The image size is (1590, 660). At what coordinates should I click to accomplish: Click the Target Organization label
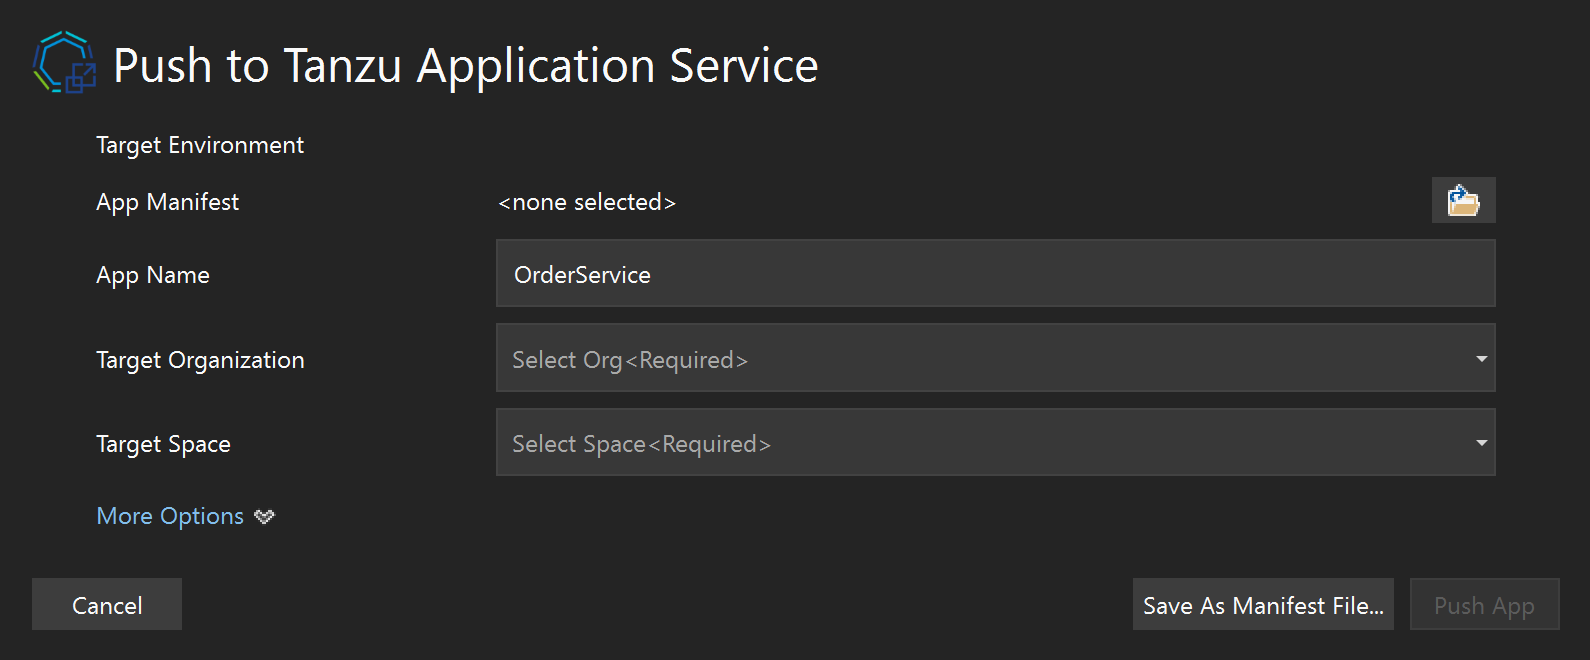[x=200, y=360]
